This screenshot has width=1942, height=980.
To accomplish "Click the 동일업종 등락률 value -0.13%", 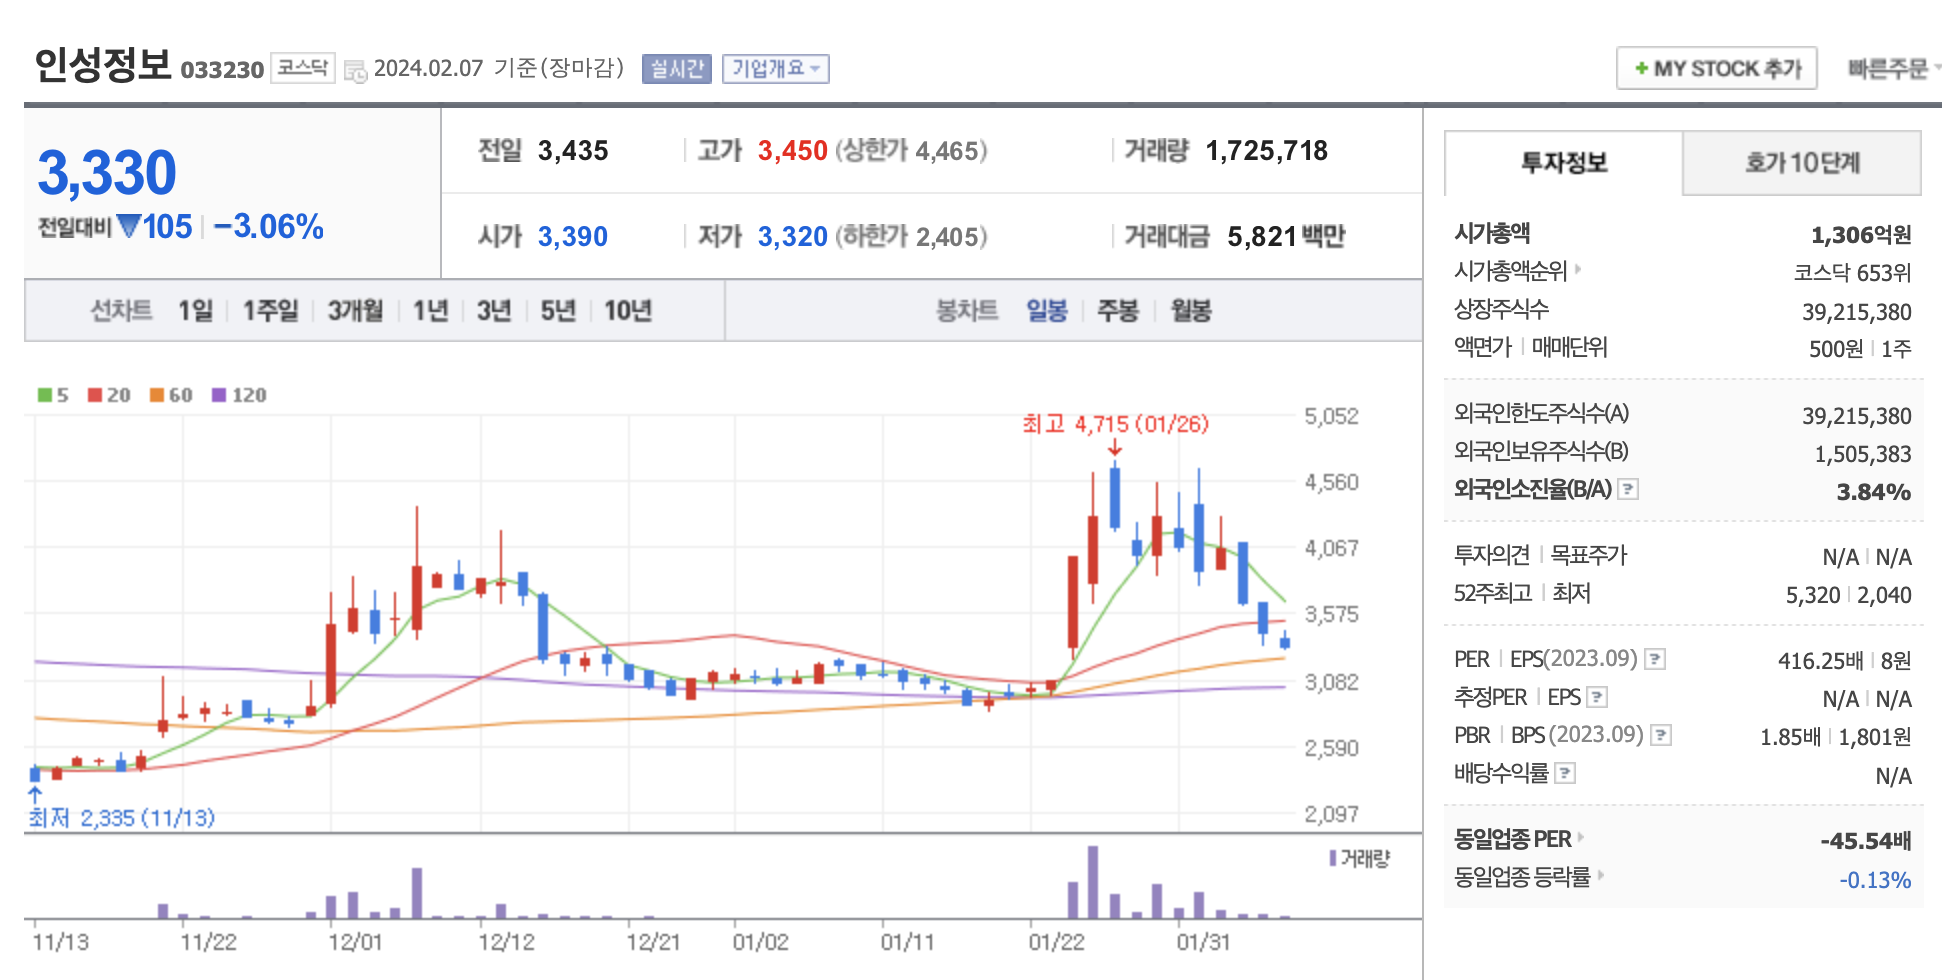I will [x=1875, y=880].
